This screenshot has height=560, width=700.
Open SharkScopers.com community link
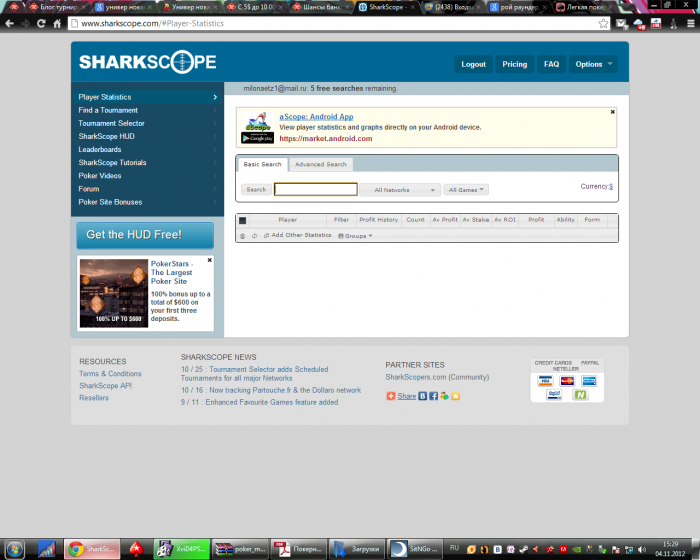tap(416, 377)
